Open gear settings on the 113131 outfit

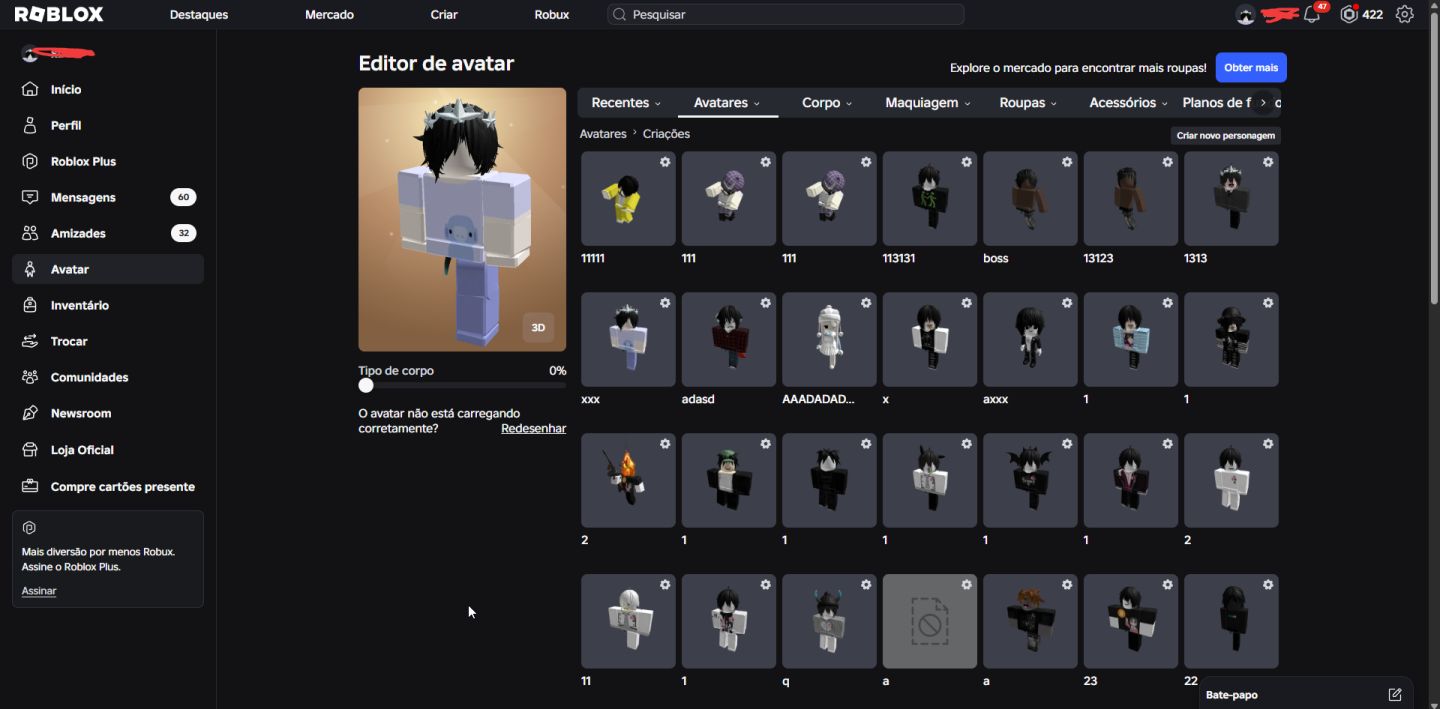pos(966,162)
